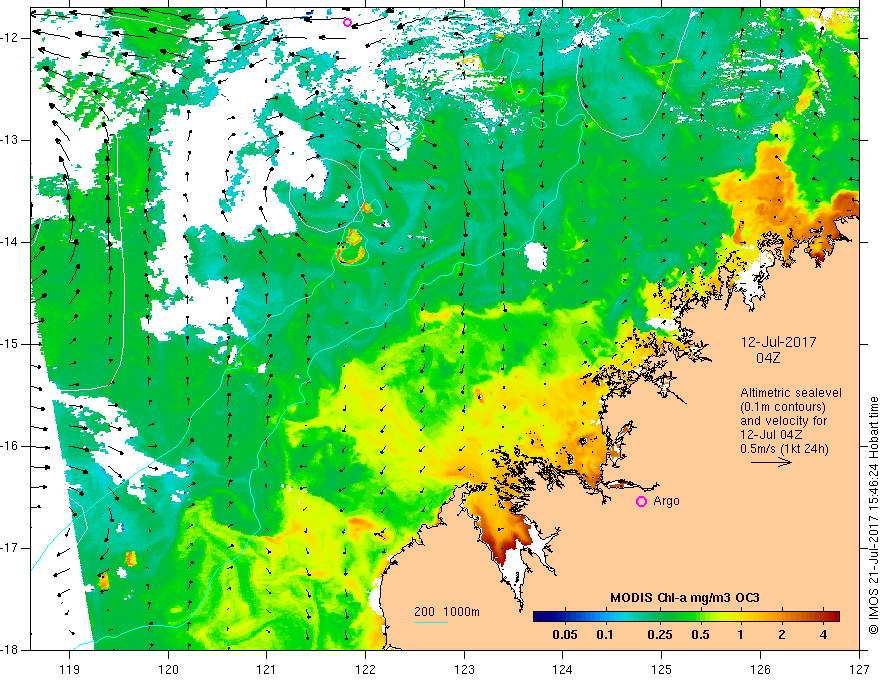
Task: Select the 'Altimetric sealevel' text line
Action: click(791, 393)
